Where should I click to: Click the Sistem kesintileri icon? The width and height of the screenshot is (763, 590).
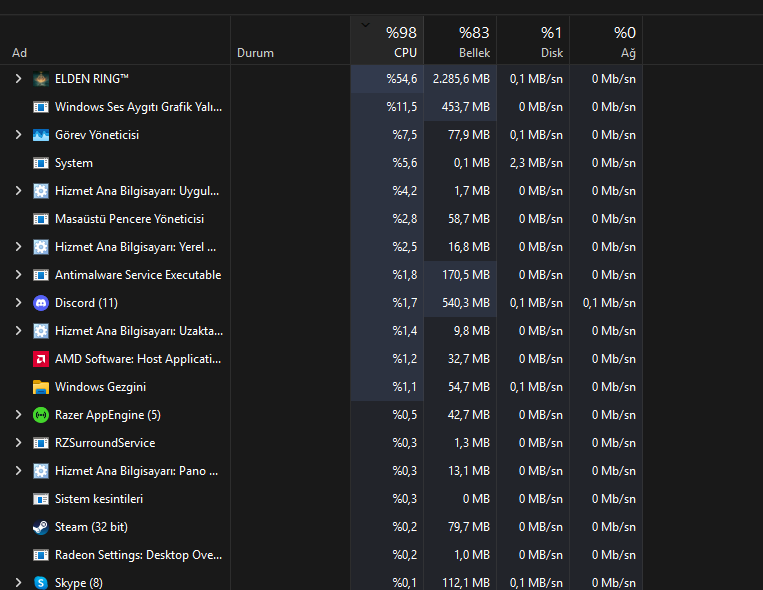coord(41,499)
